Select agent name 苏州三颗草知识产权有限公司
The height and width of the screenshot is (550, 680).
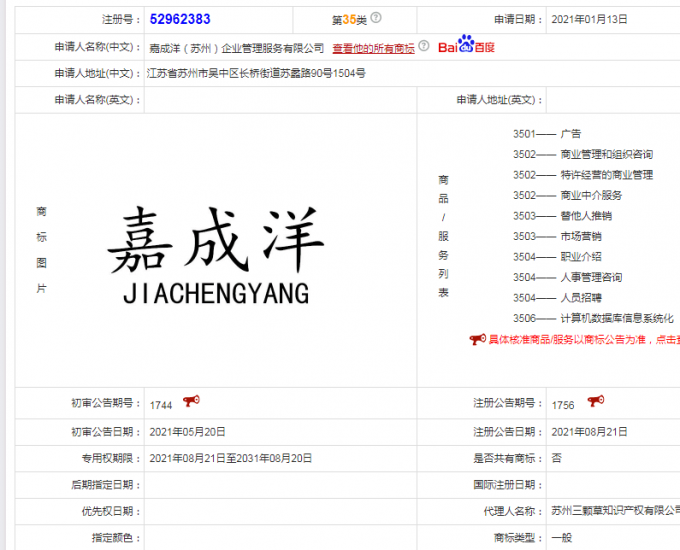click(x=615, y=511)
